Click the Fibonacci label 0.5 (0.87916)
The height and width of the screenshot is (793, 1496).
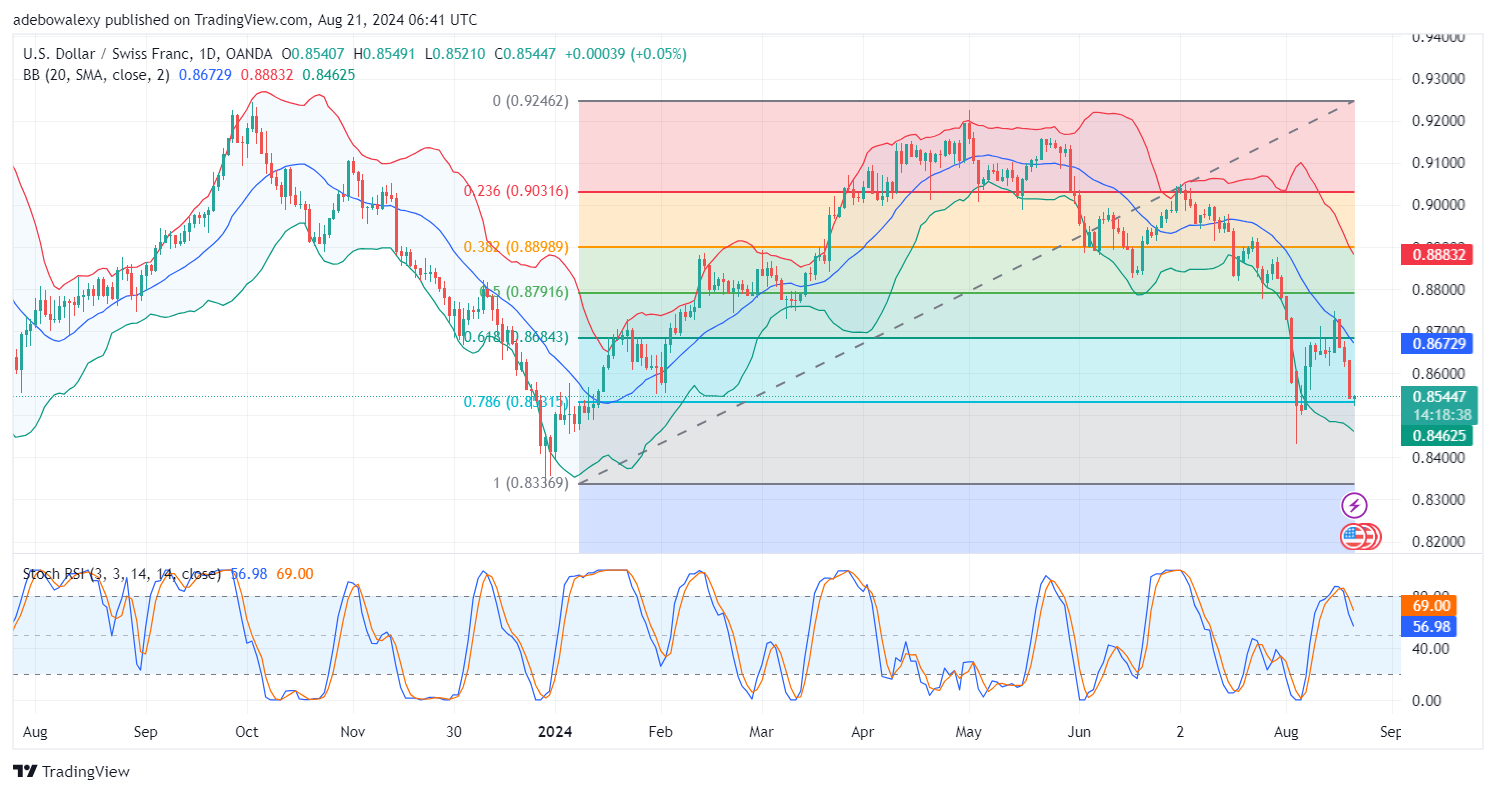pyautogui.click(x=525, y=291)
